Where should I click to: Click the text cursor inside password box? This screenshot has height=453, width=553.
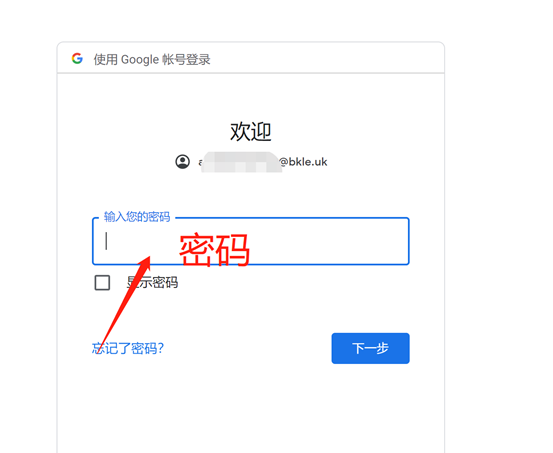[106, 241]
